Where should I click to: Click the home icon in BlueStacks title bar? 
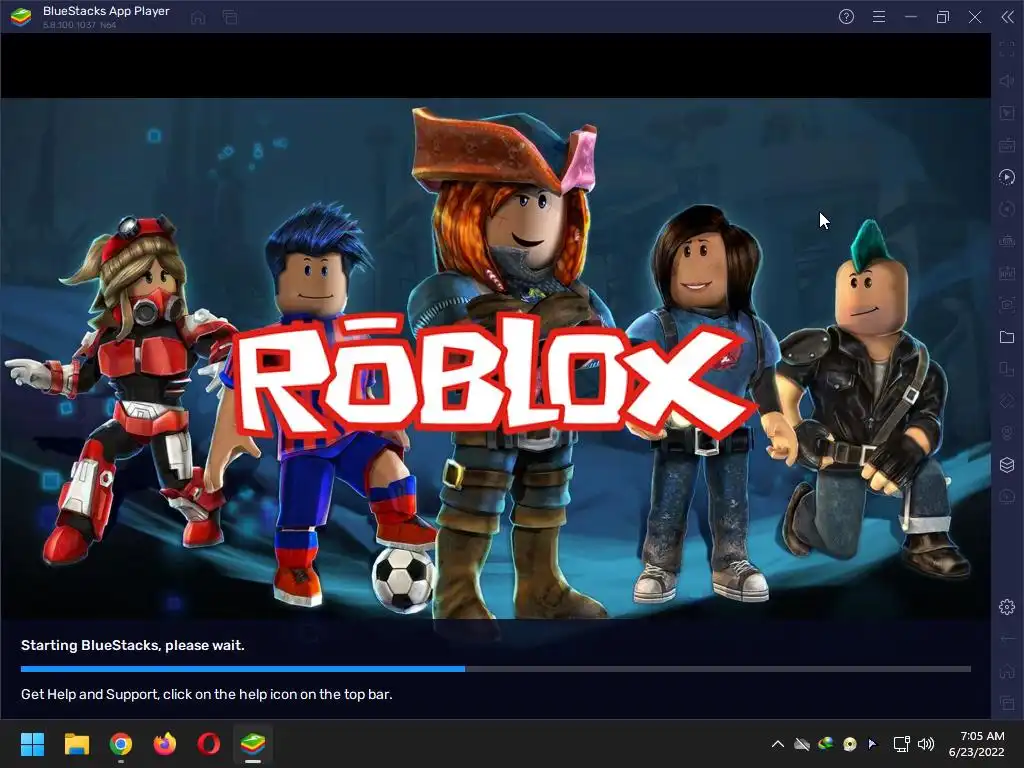[x=198, y=18]
